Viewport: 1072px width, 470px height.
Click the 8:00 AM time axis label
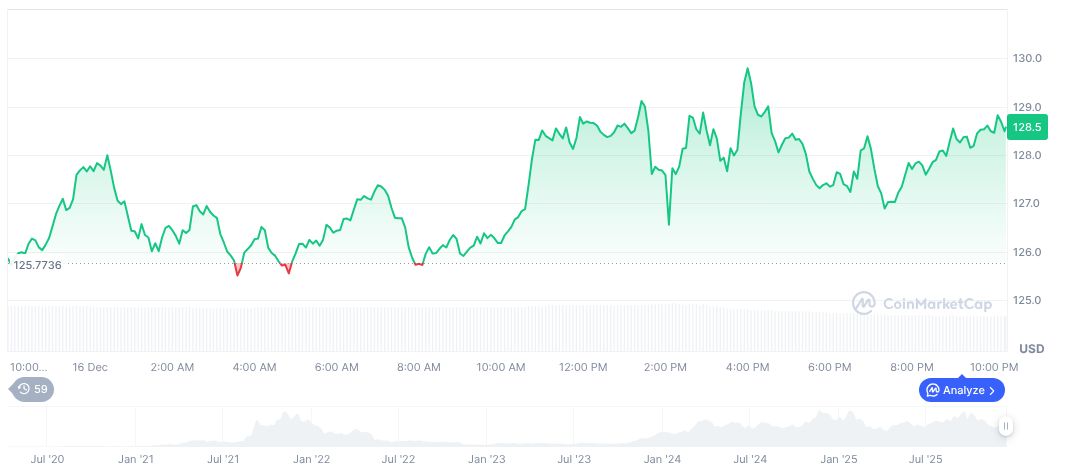pos(418,367)
